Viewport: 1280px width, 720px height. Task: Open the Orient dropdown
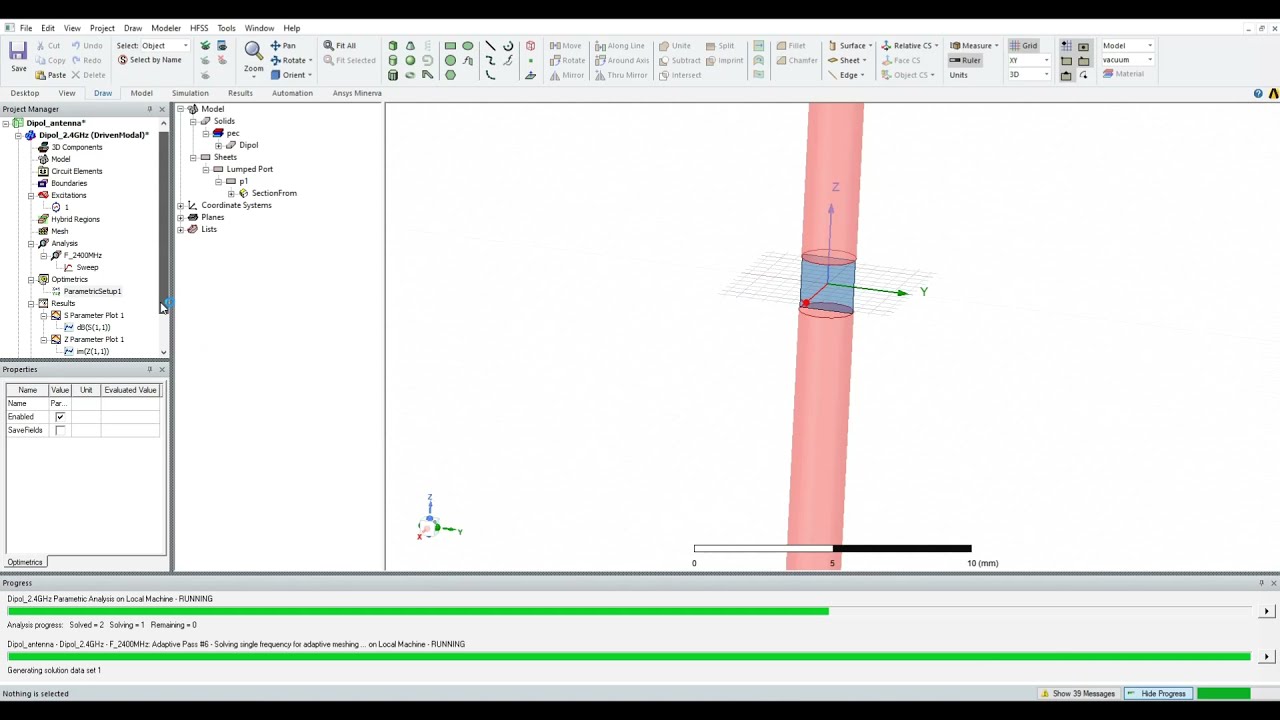pos(292,75)
